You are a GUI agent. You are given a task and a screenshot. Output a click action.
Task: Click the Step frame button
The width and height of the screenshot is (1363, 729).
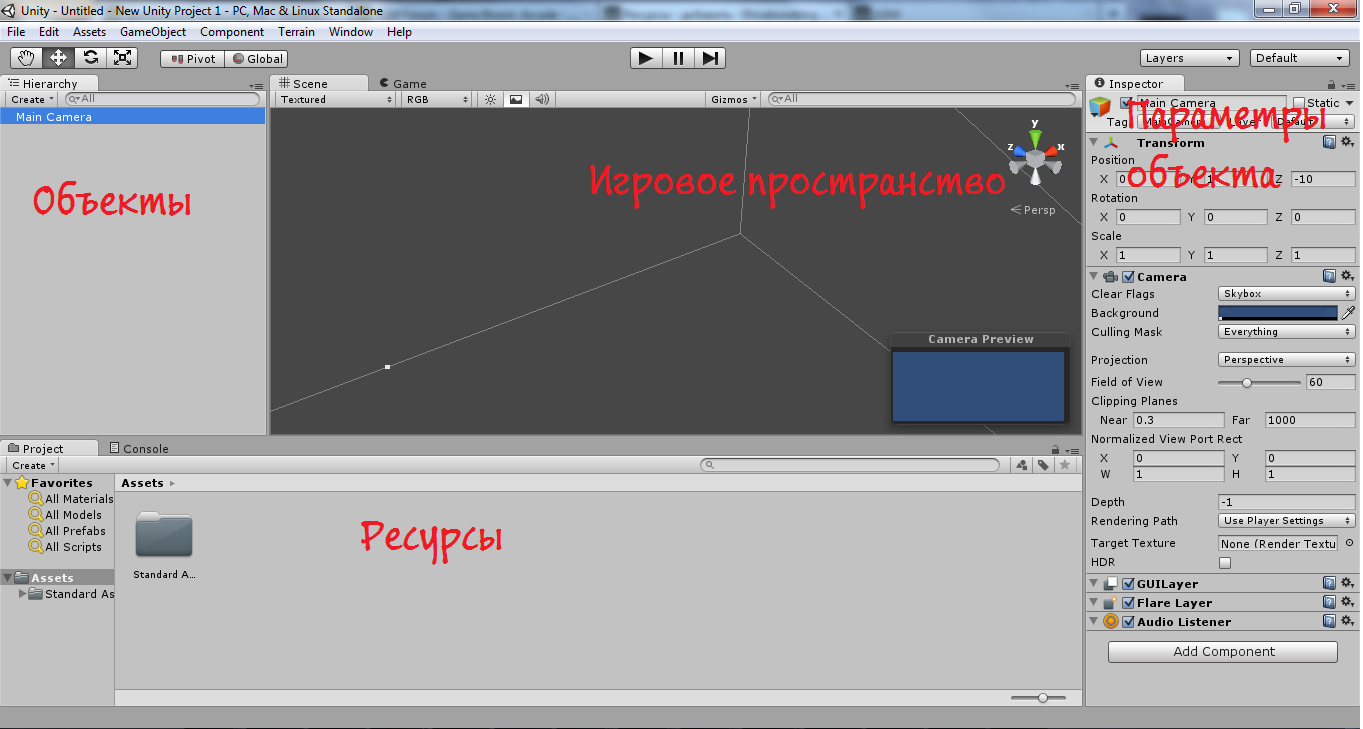tap(709, 58)
